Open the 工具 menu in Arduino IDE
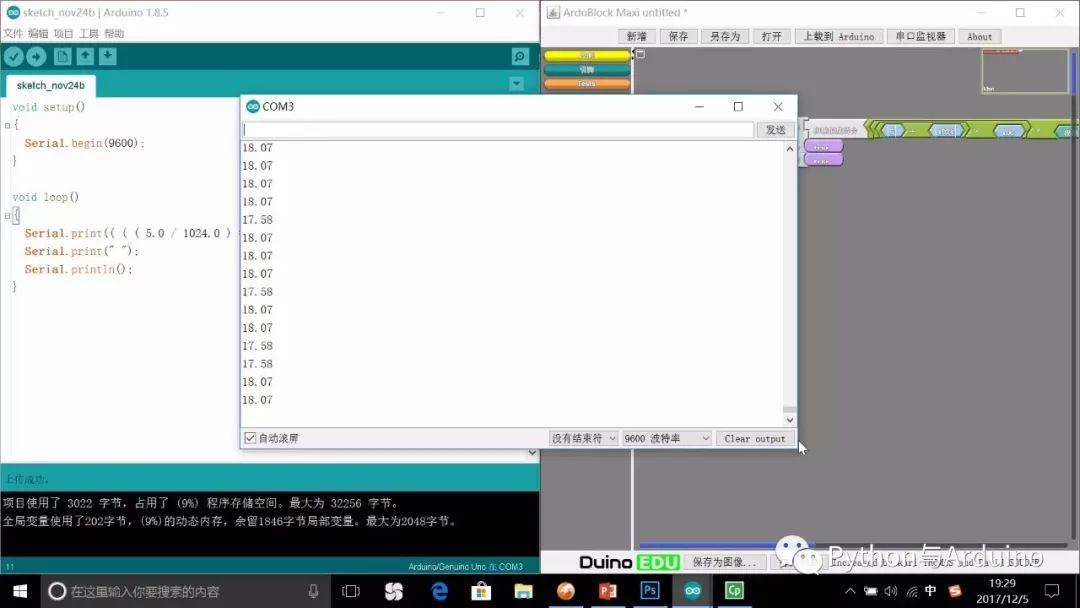Viewport: 1080px width, 608px height. pyautogui.click(x=89, y=33)
